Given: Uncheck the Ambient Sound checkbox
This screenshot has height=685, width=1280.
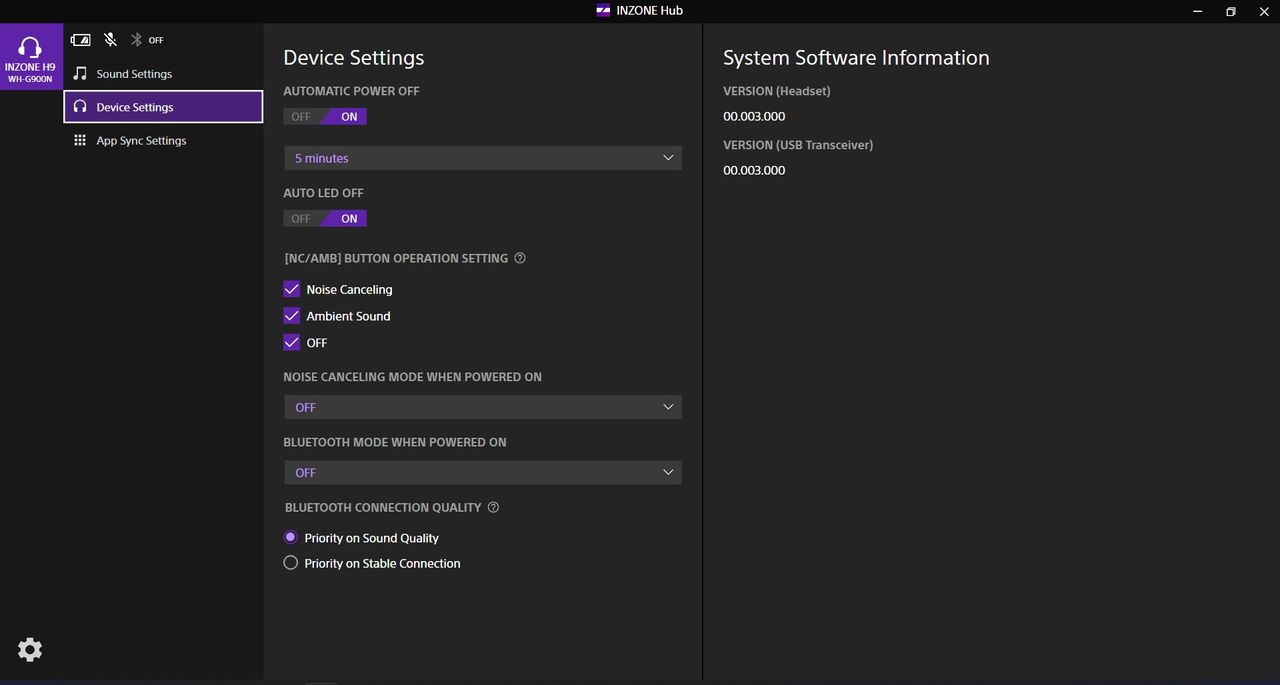Looking at the screenshot, I should 292,316.
